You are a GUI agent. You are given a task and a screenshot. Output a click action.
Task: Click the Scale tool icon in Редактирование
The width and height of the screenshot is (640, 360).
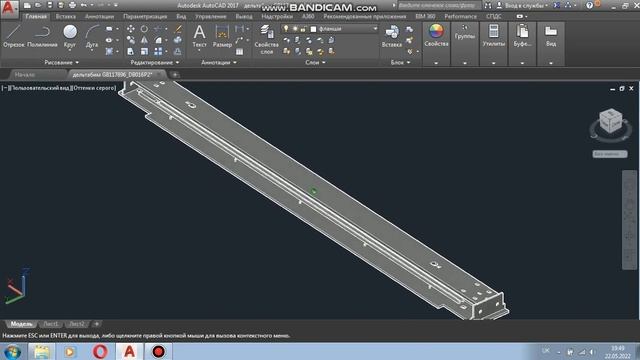pyautogui.click(x=144, y=51)
